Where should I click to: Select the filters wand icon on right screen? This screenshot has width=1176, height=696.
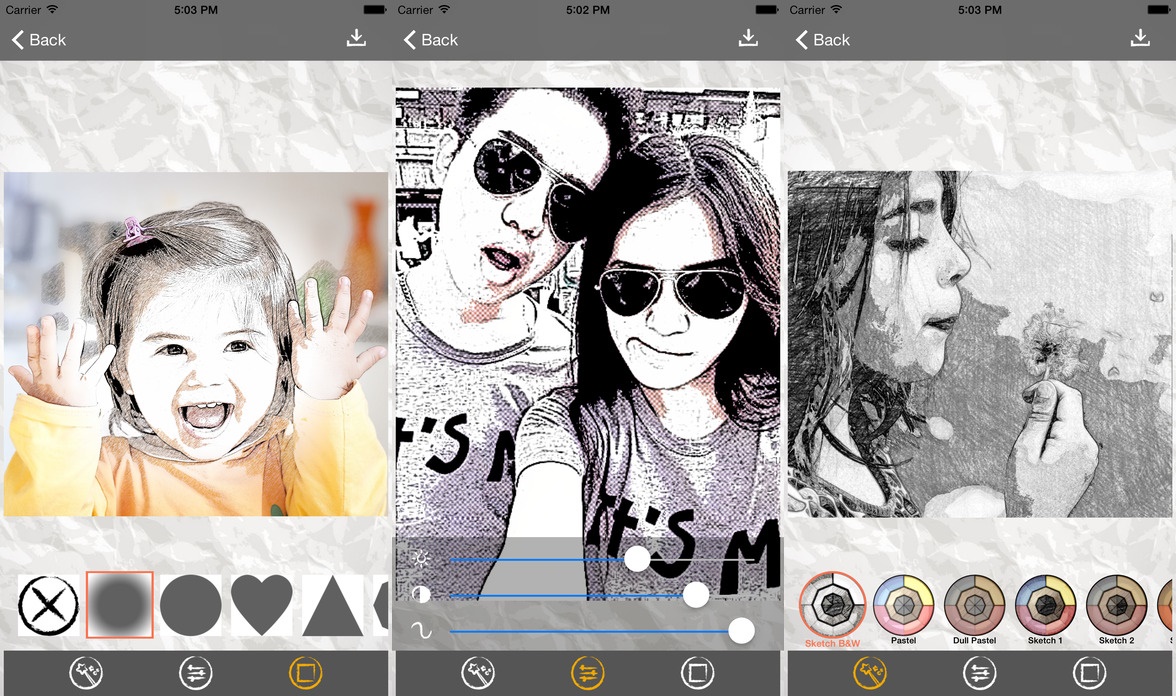[x=870, y=673]
